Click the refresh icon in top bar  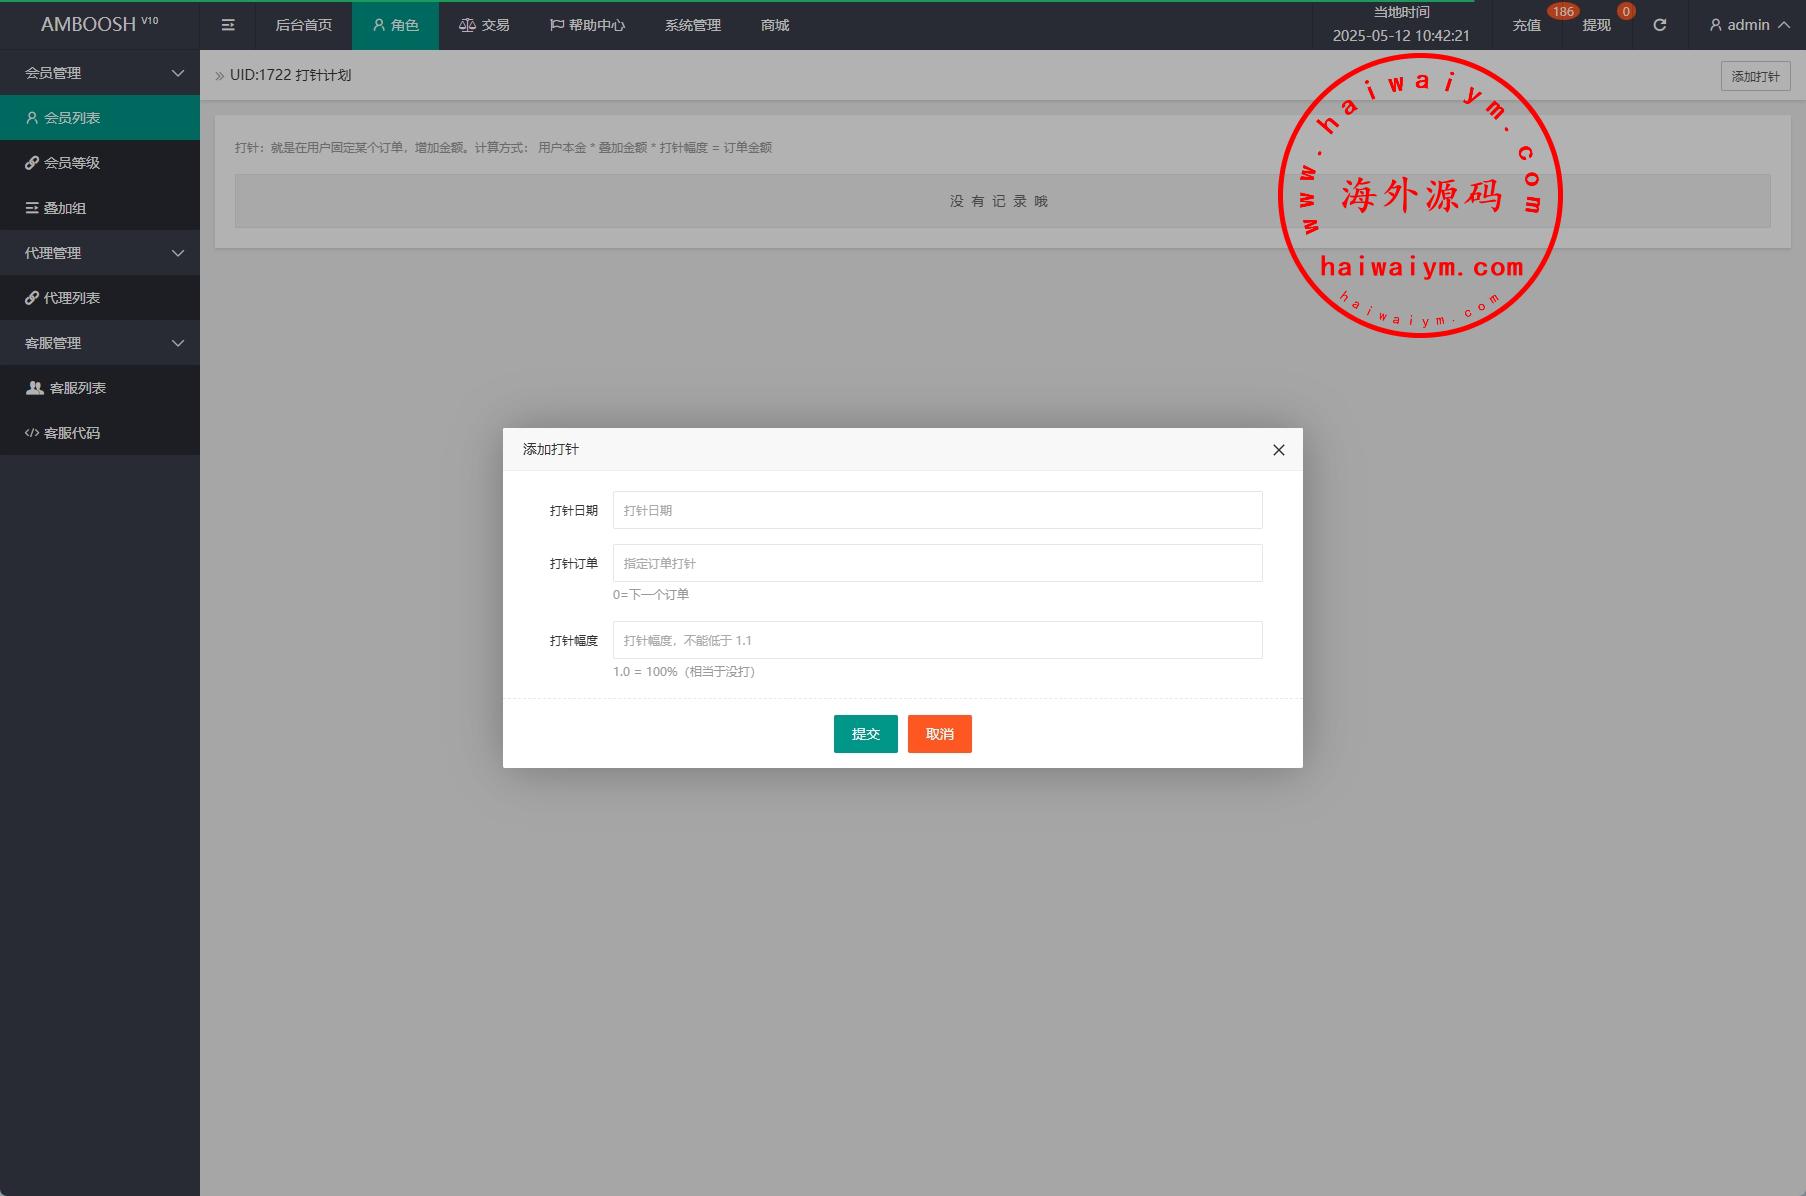tap(1659, 25)
